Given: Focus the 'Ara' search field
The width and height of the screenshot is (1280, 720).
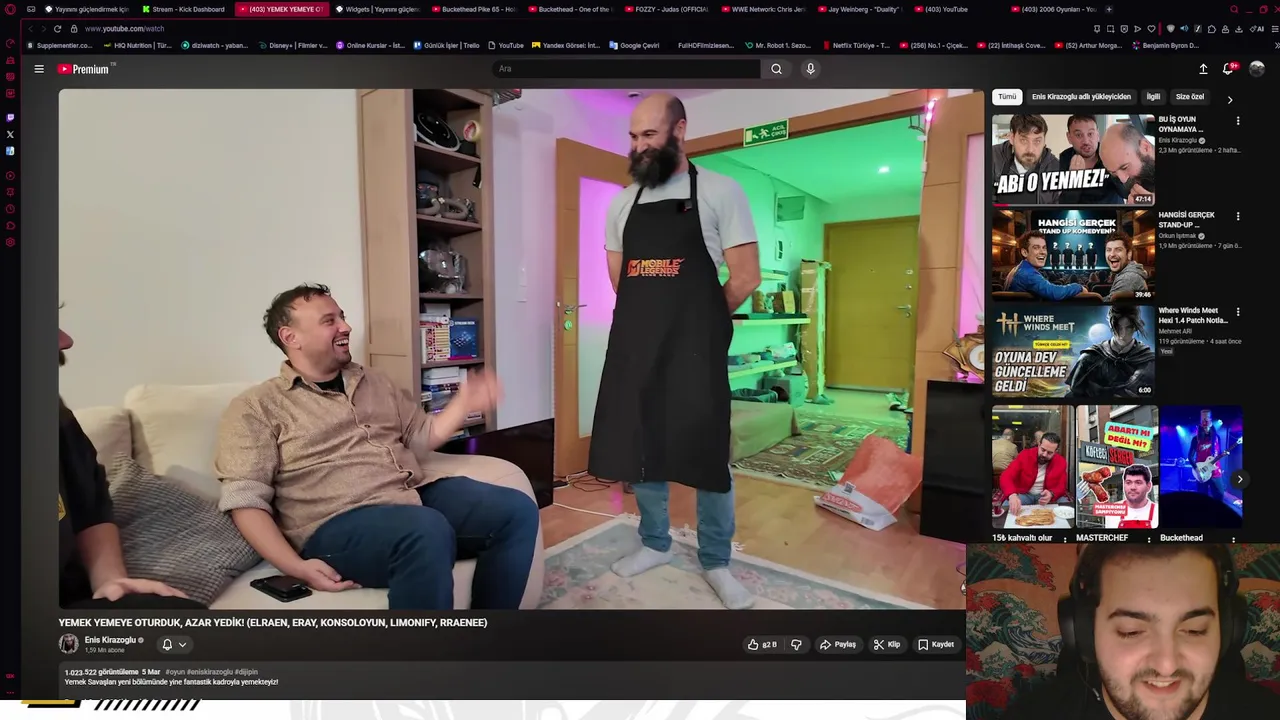Looking at the screenshot, I should pyautogui.click(x=626, y=69).
